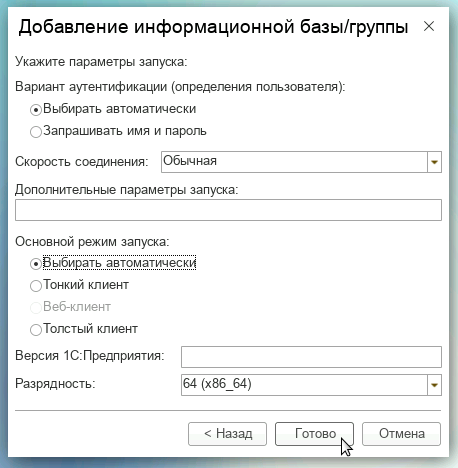The width and height of the screenshot is (458, 468).
Task: Cancel the dialog with 'Отмена'
Action: click(401, 434)
